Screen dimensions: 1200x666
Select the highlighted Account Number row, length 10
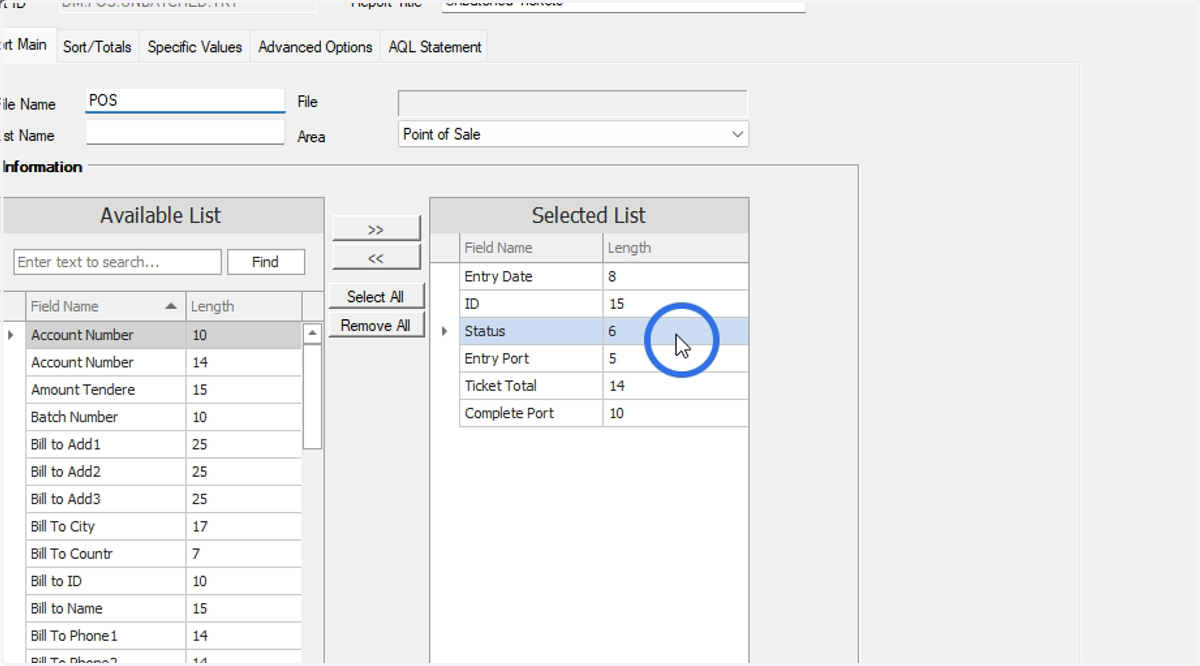tap(164, 335)
